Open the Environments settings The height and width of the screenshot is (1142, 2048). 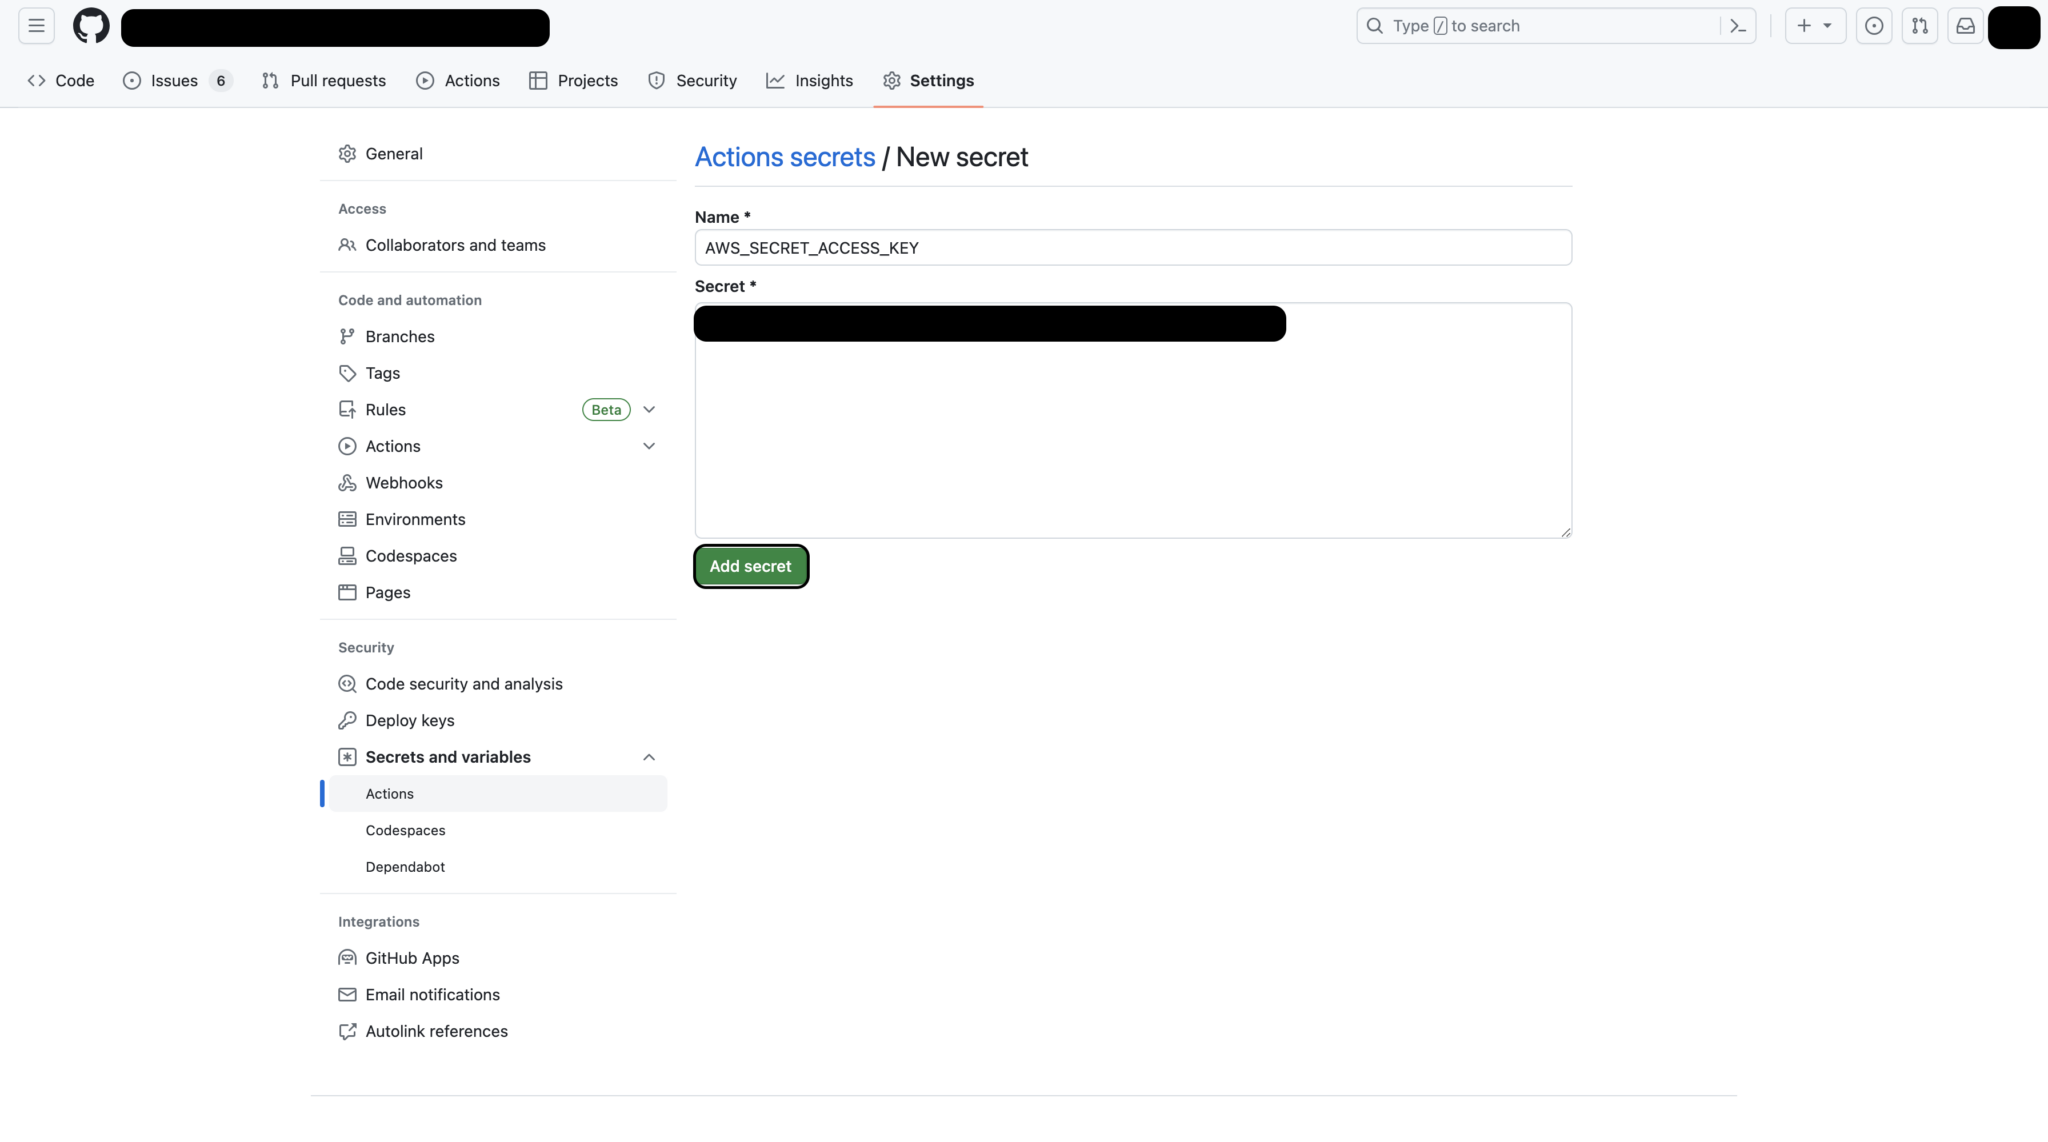[x=414, y=519]
